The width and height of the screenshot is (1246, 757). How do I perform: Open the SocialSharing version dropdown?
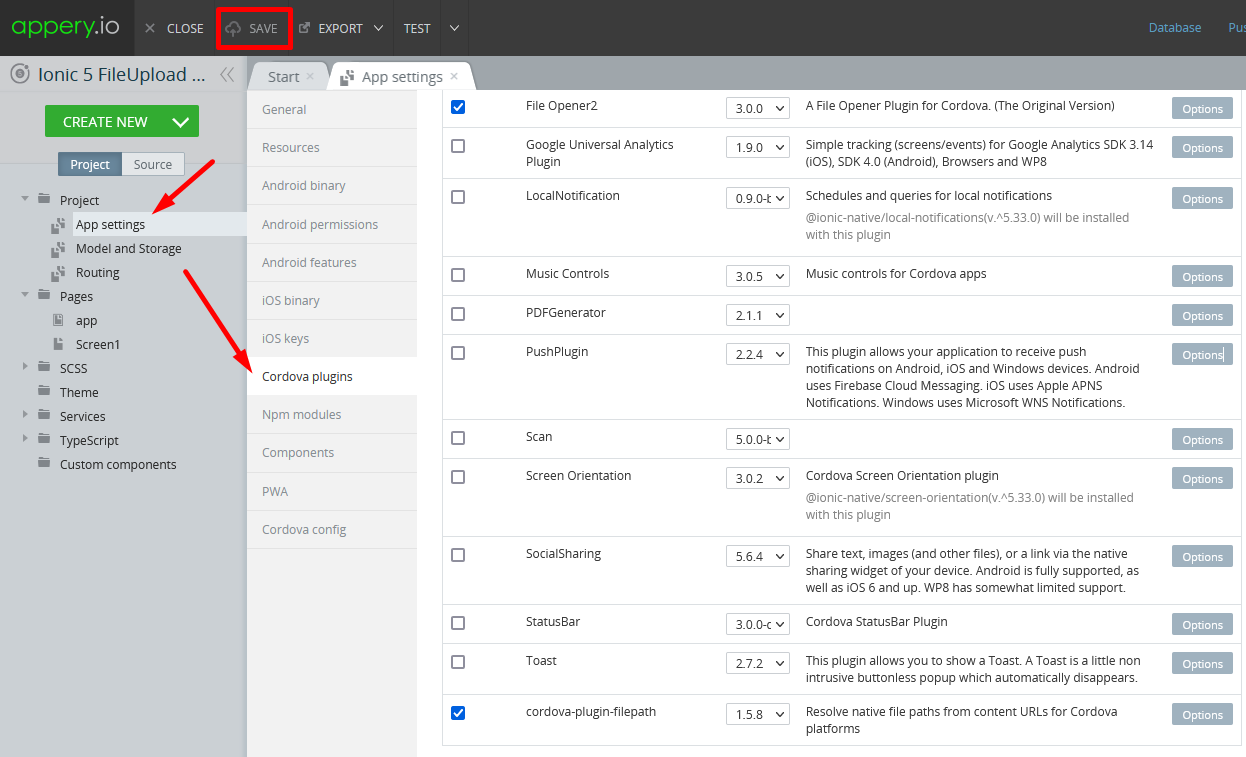tap(757, 556)
